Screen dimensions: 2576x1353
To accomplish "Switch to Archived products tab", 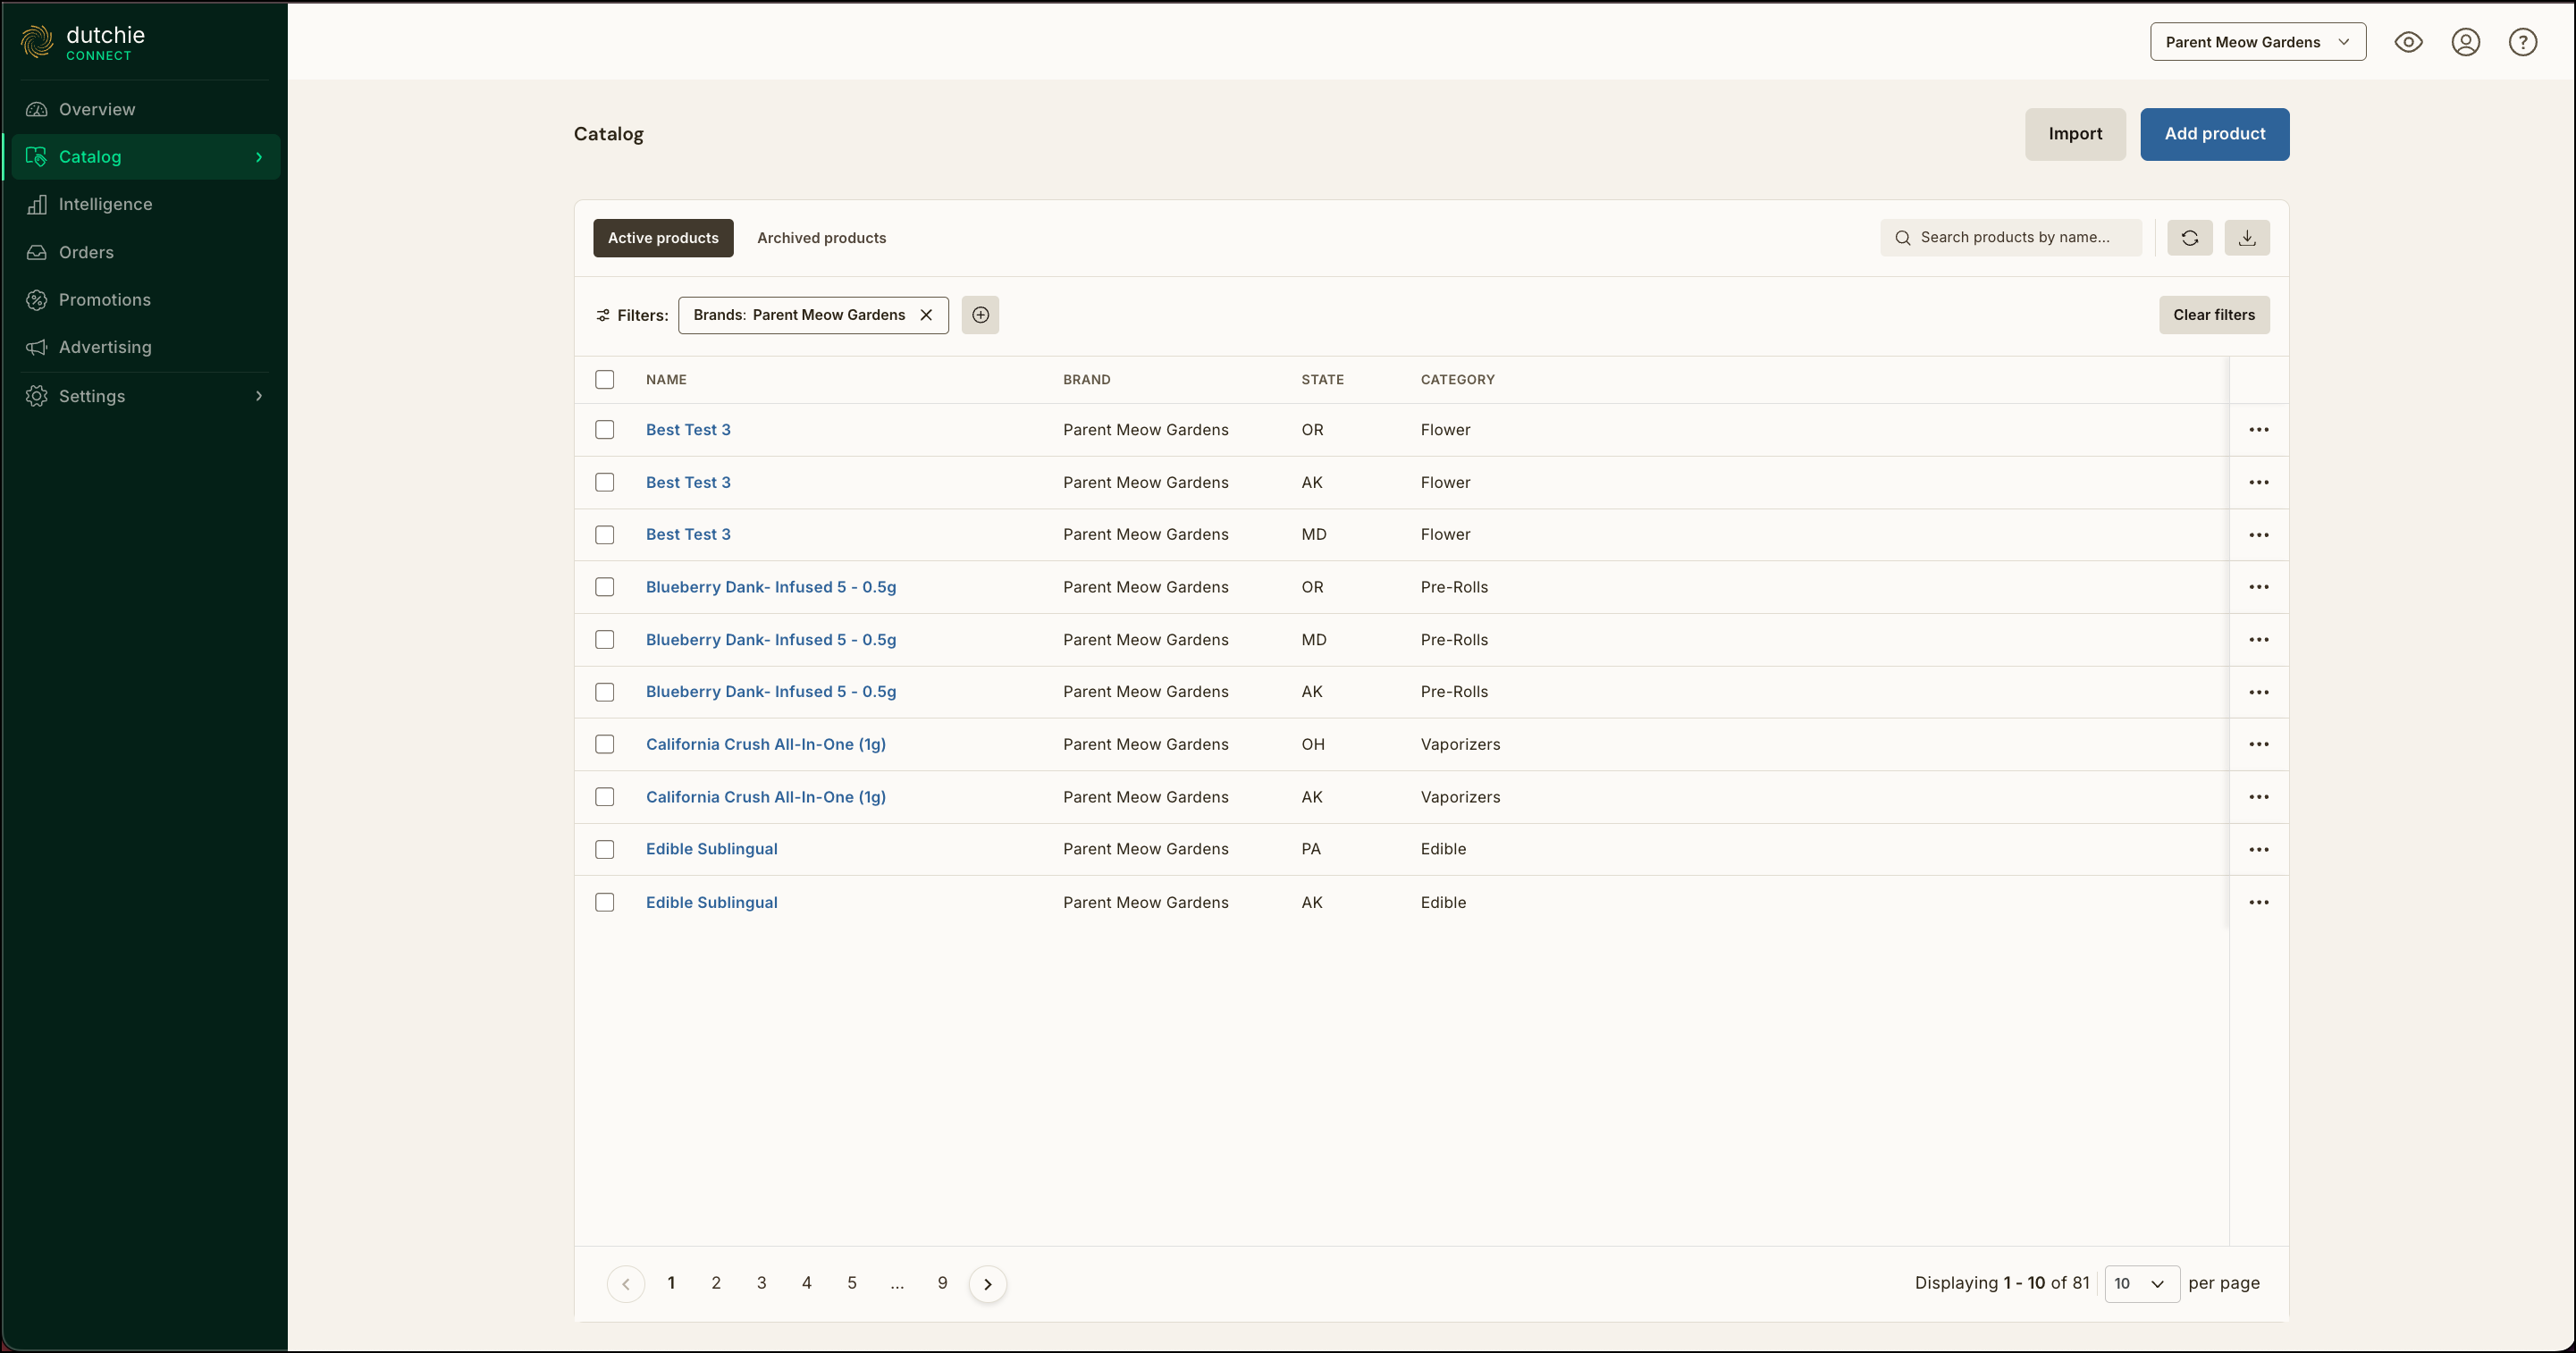I will [x=821, y=238].
